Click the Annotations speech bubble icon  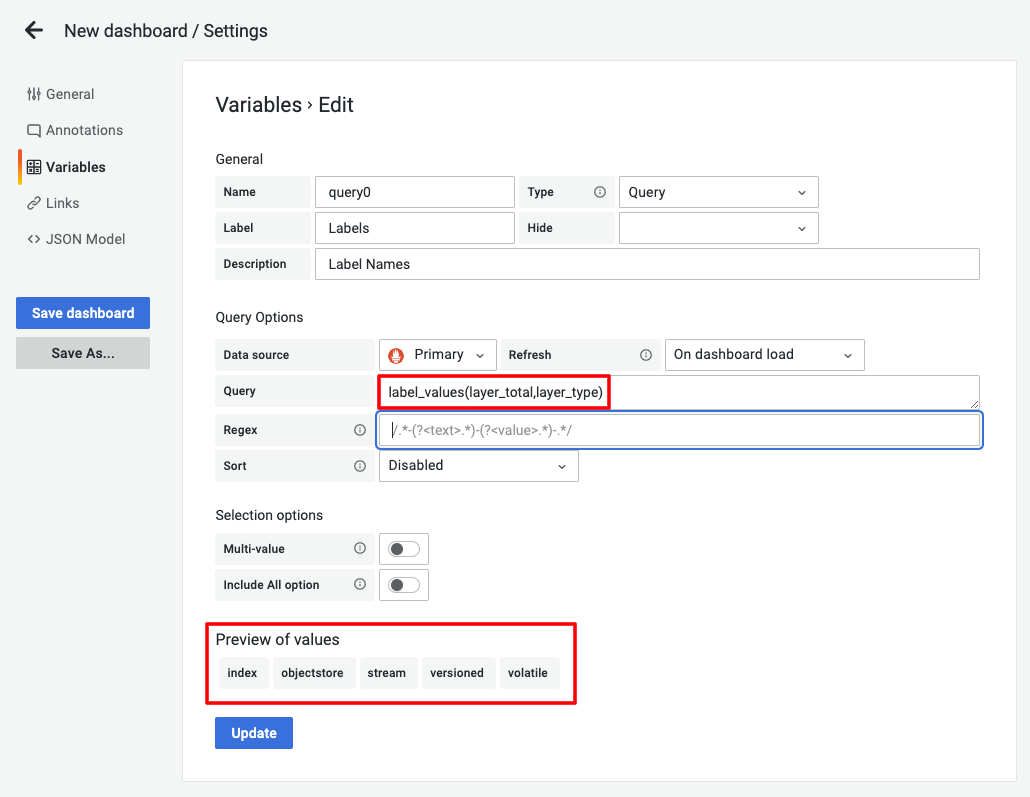(35, 130)
